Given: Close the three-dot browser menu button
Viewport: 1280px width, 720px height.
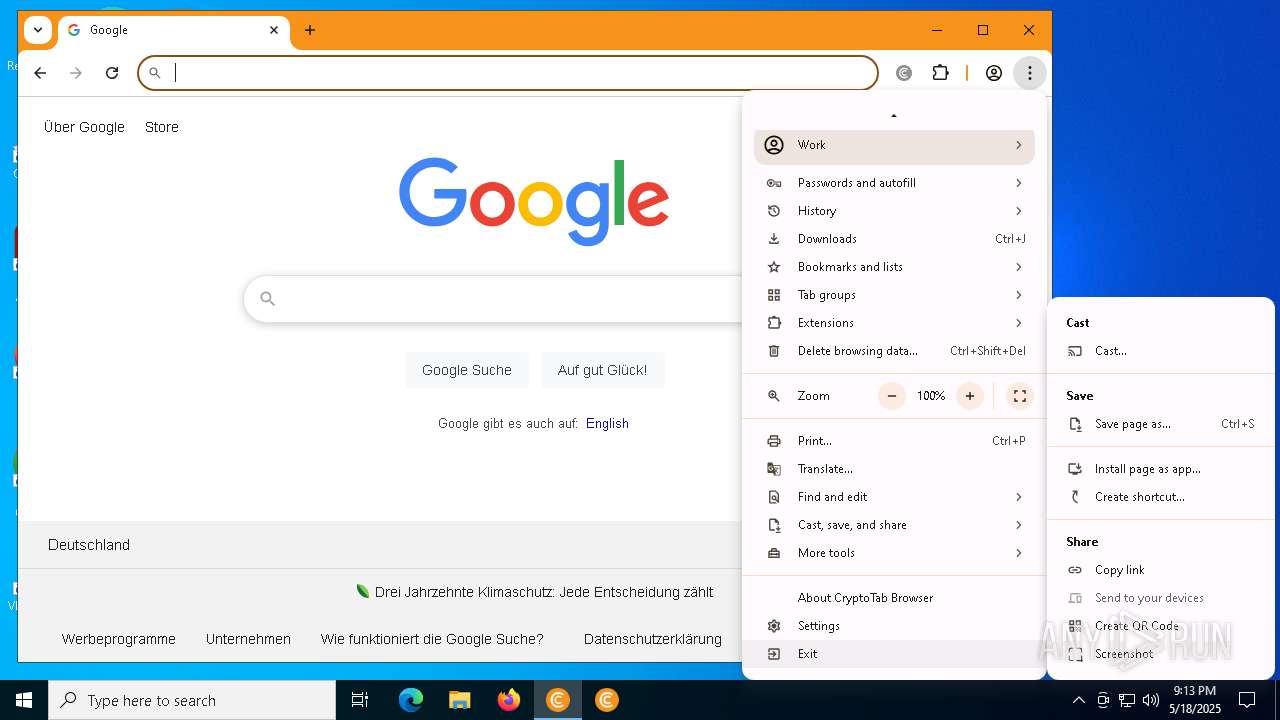Looking at the screenshot, I should tap(1029, 73).
